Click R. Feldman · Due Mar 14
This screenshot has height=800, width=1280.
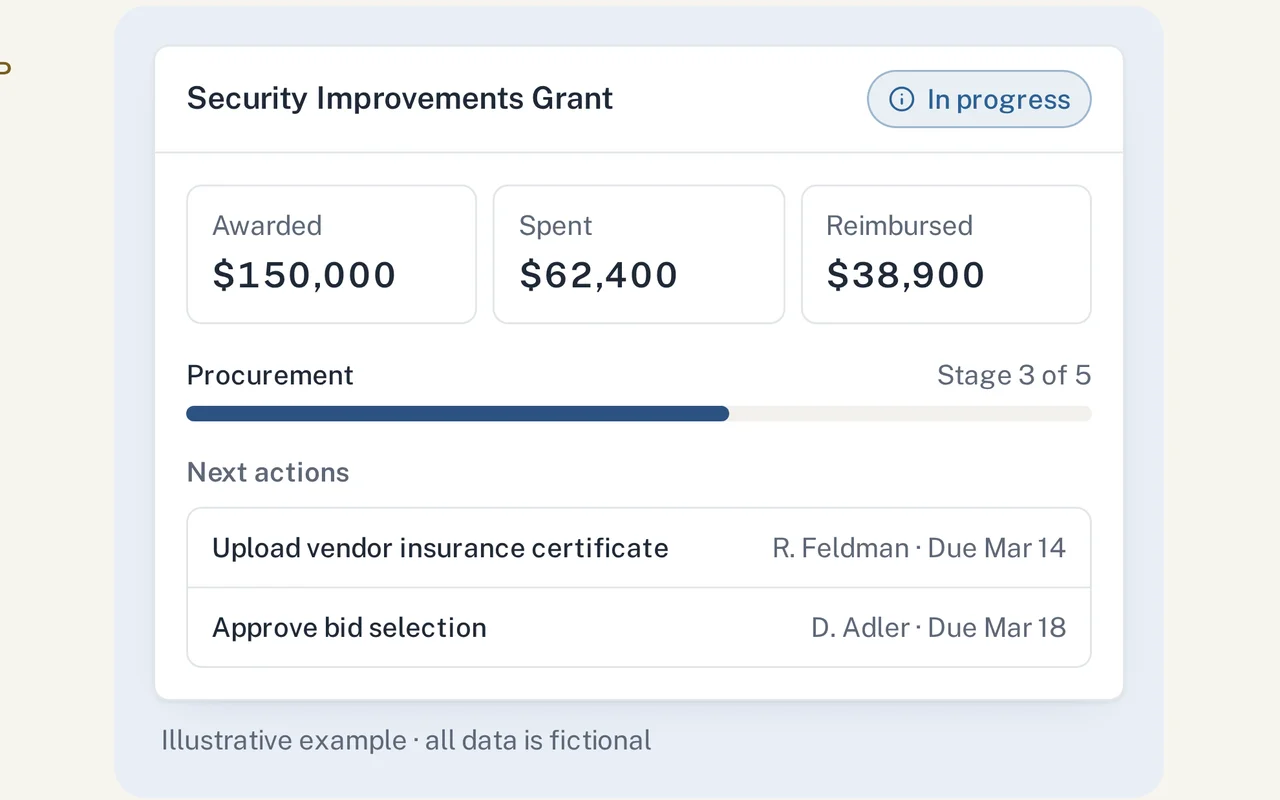(x=919, y=548)
